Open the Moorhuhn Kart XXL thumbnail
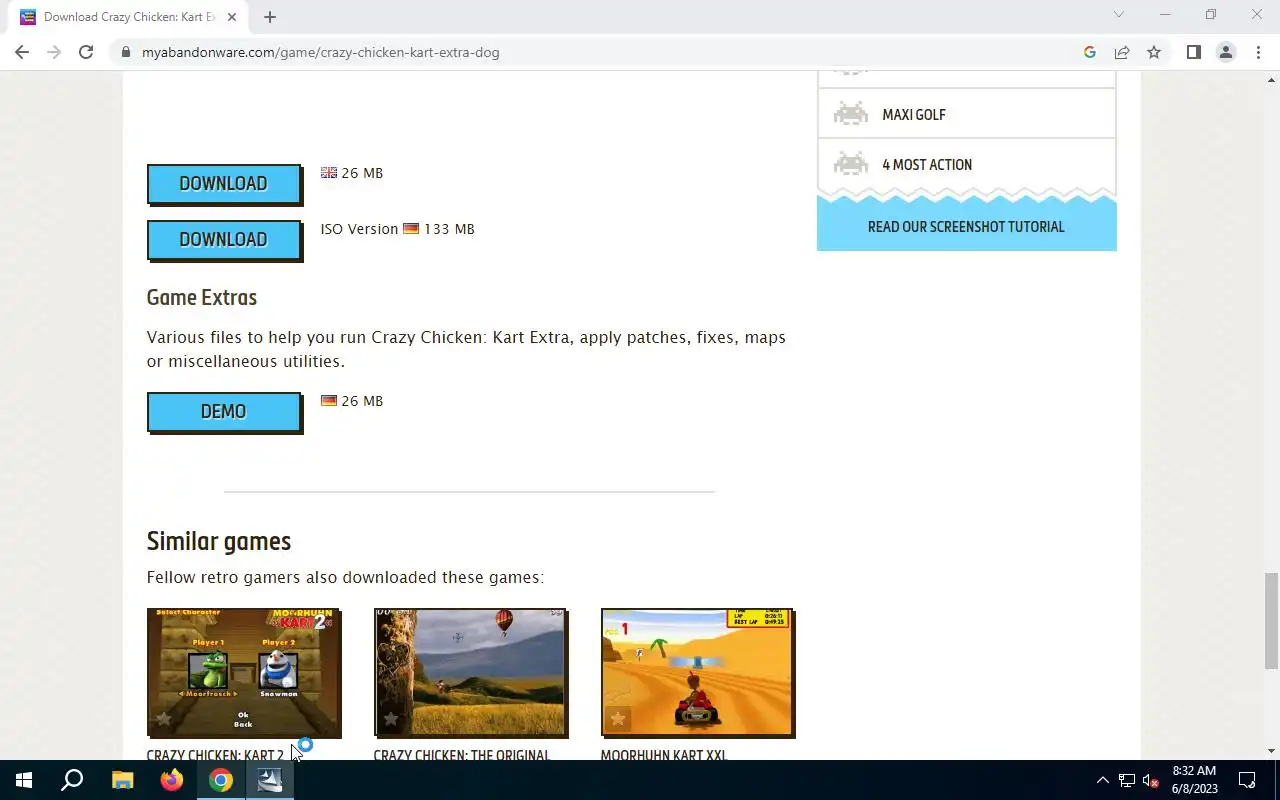This screenshot has height=800, width=1280. click(698, 672)
